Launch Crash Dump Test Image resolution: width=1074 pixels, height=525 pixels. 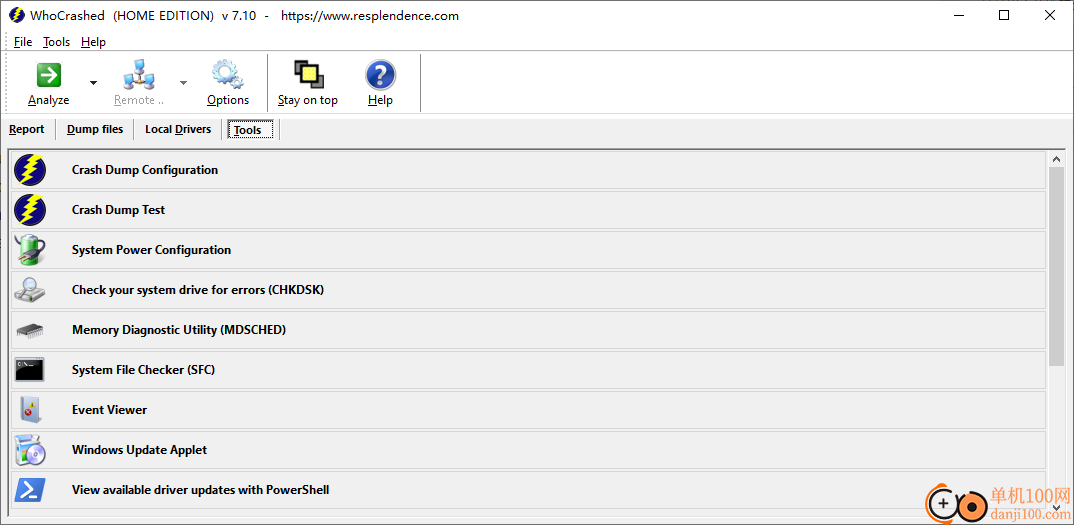click(528, 210)
